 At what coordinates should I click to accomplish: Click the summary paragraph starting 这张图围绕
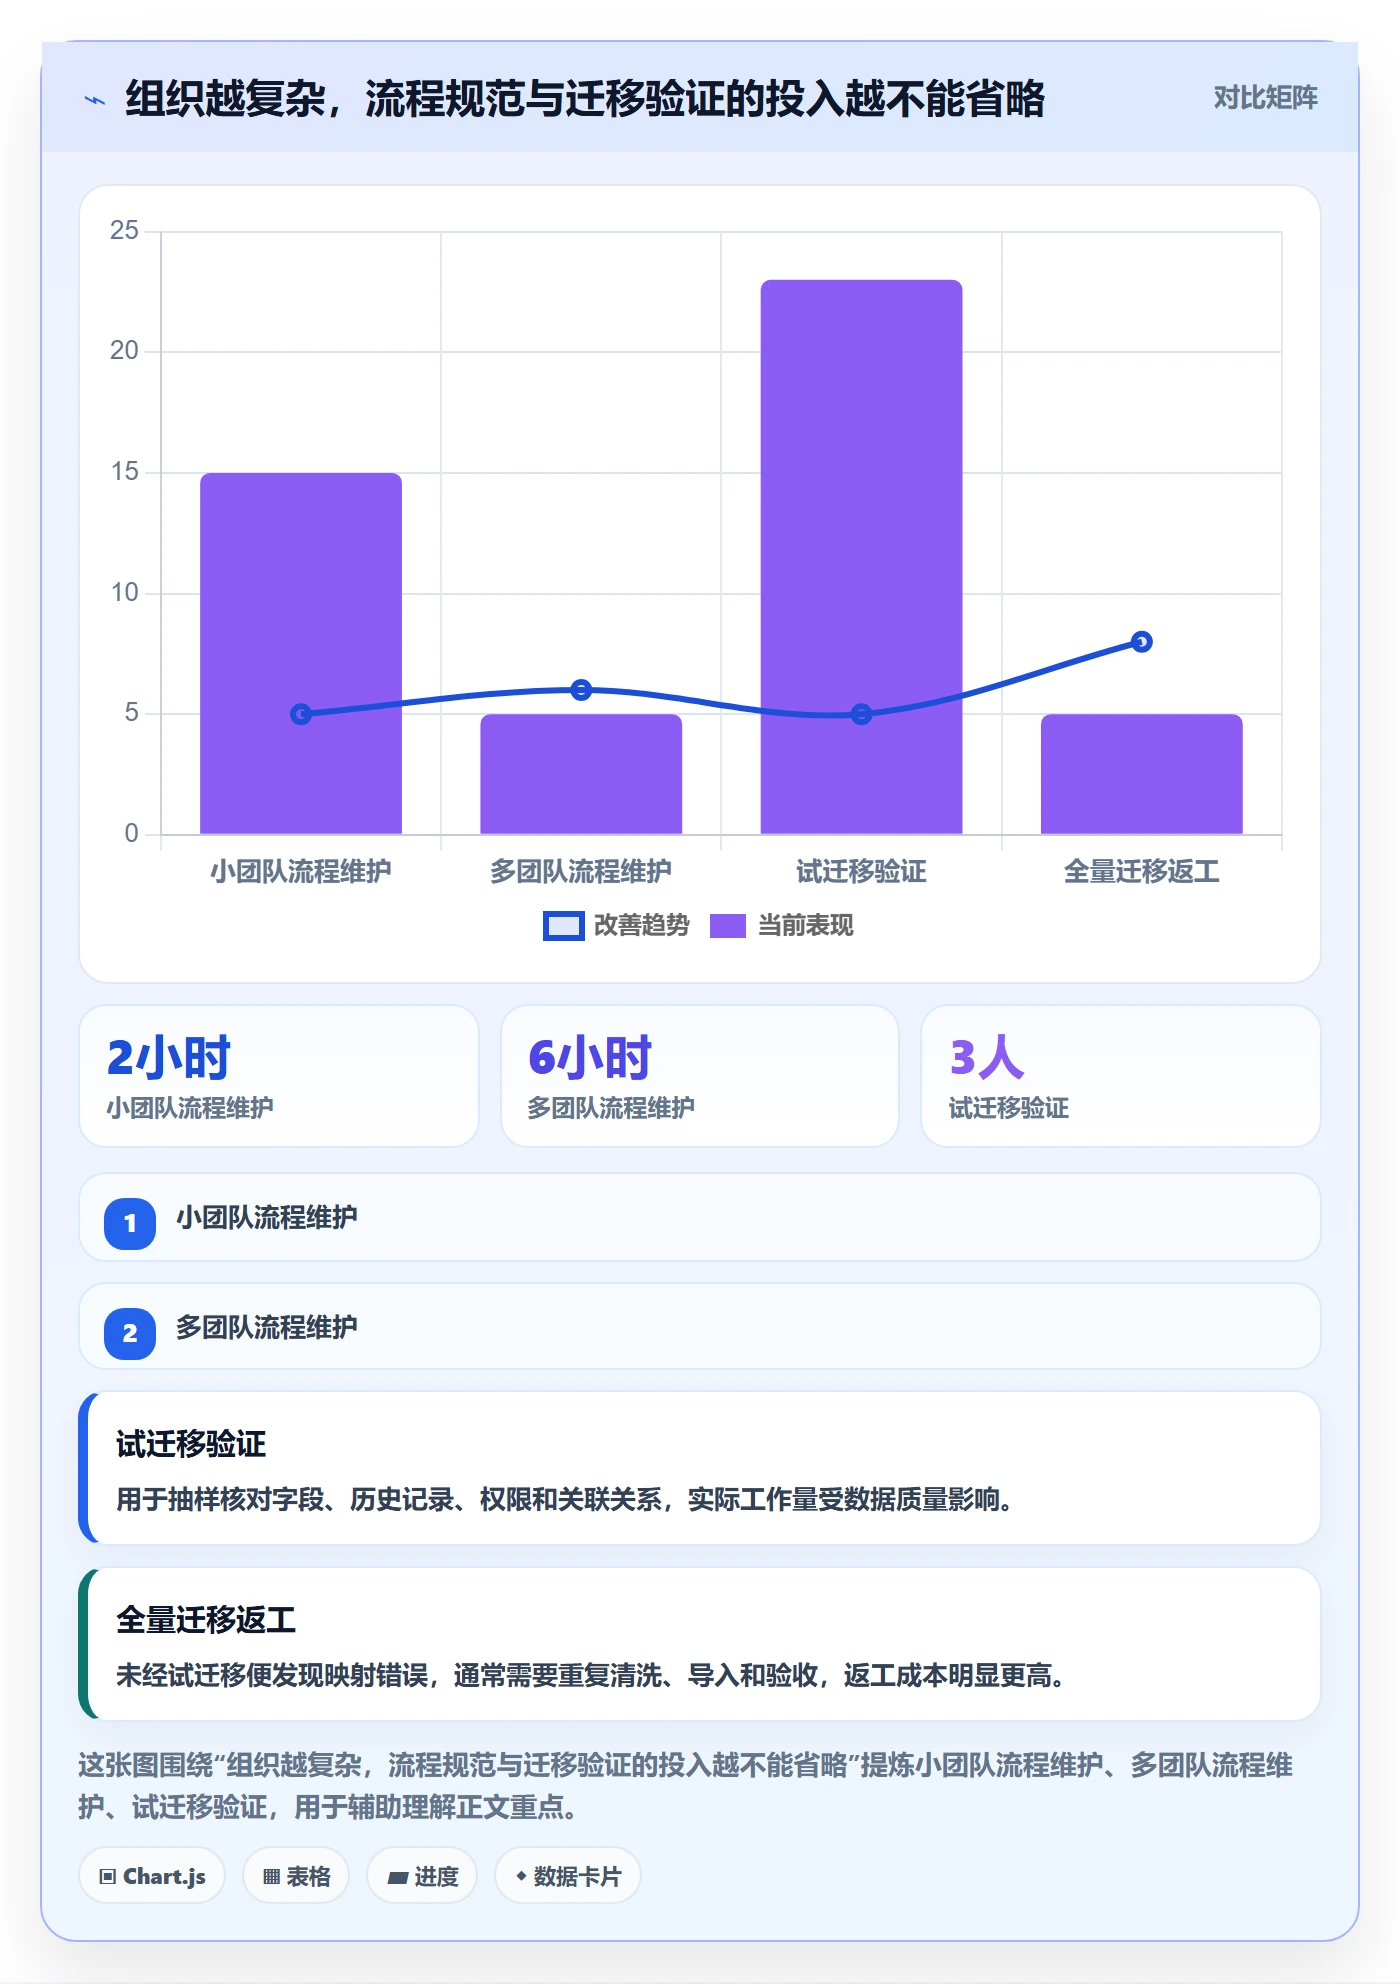click(x=686, y=1786)
